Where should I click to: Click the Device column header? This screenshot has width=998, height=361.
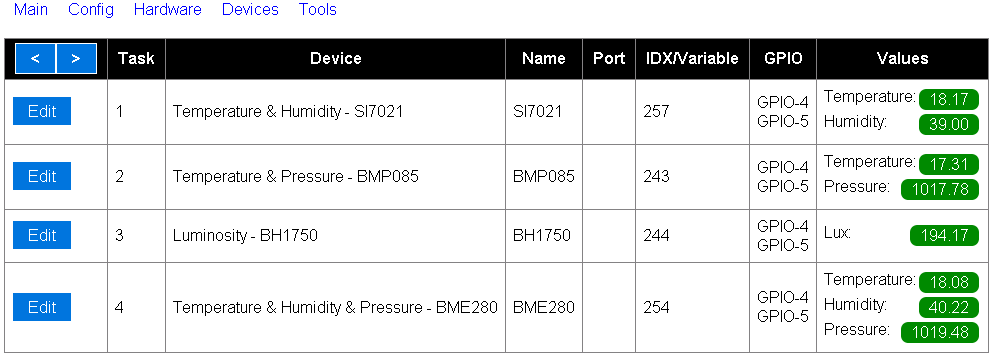click(335, 59)
